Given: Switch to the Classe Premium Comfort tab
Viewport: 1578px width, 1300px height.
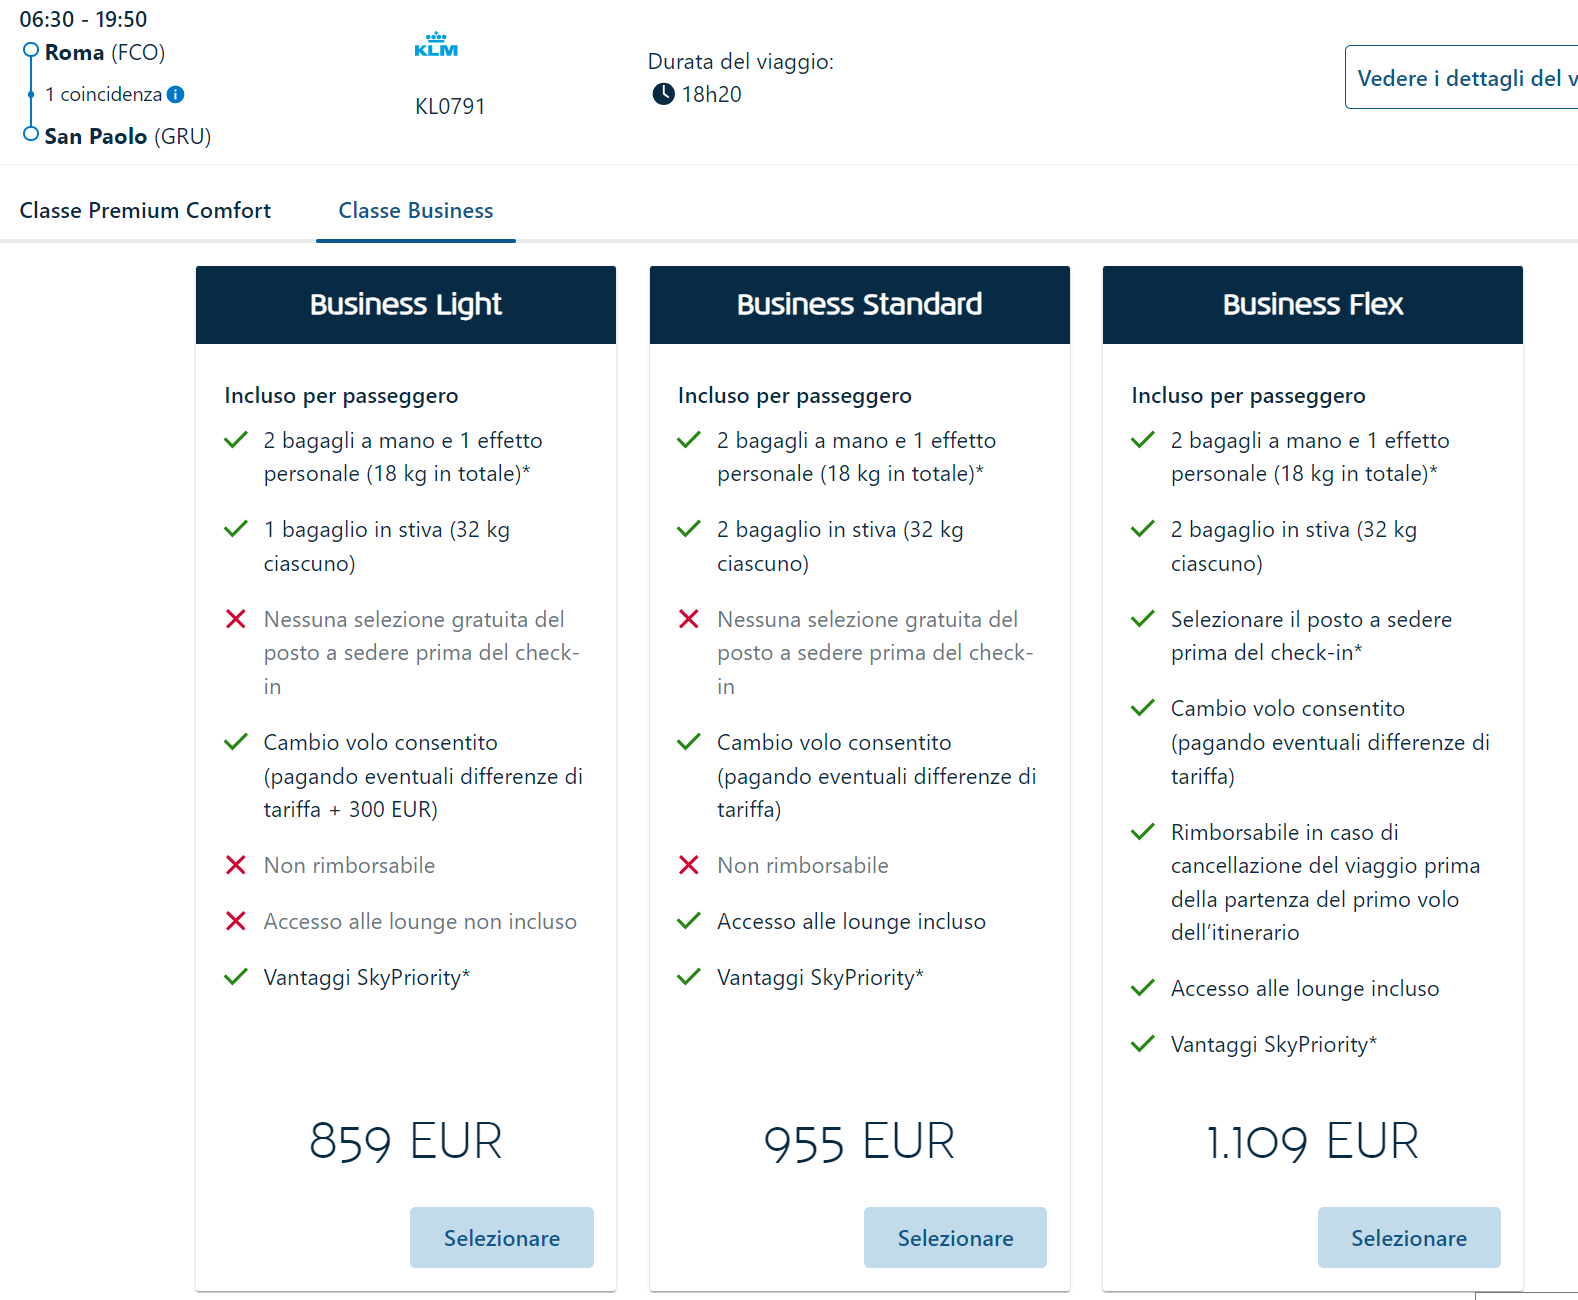Looking at the screenshot, I should pos(145,211).
